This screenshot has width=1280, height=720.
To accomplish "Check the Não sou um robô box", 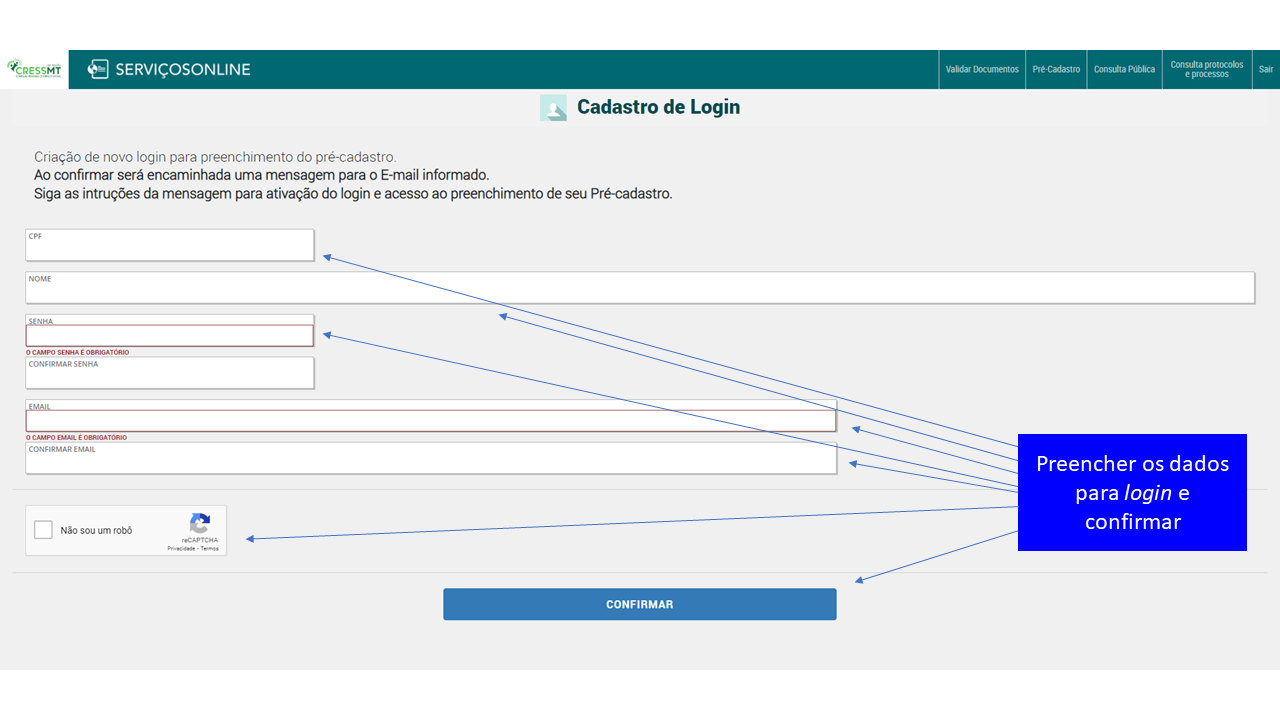I will point(43,530).
